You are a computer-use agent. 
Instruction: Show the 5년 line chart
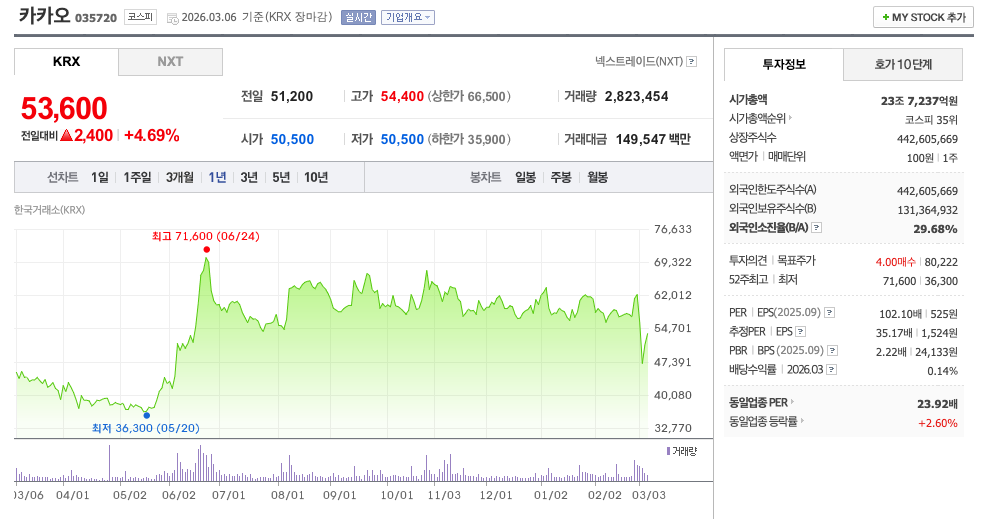[281, 177]
